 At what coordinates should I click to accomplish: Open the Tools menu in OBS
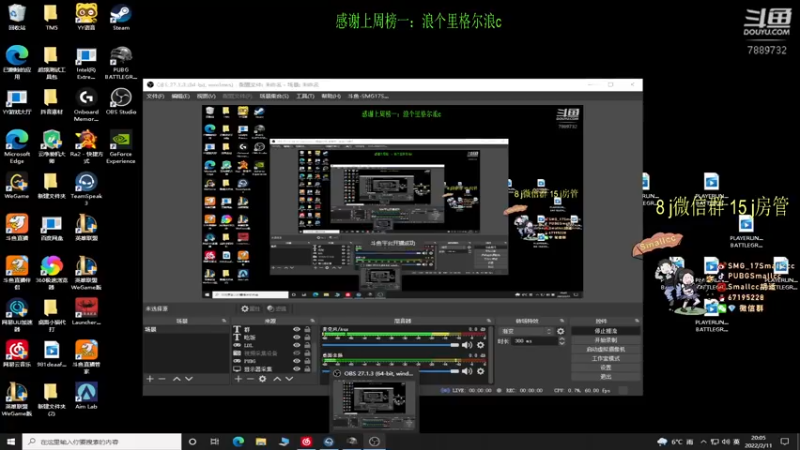(305, 96)
